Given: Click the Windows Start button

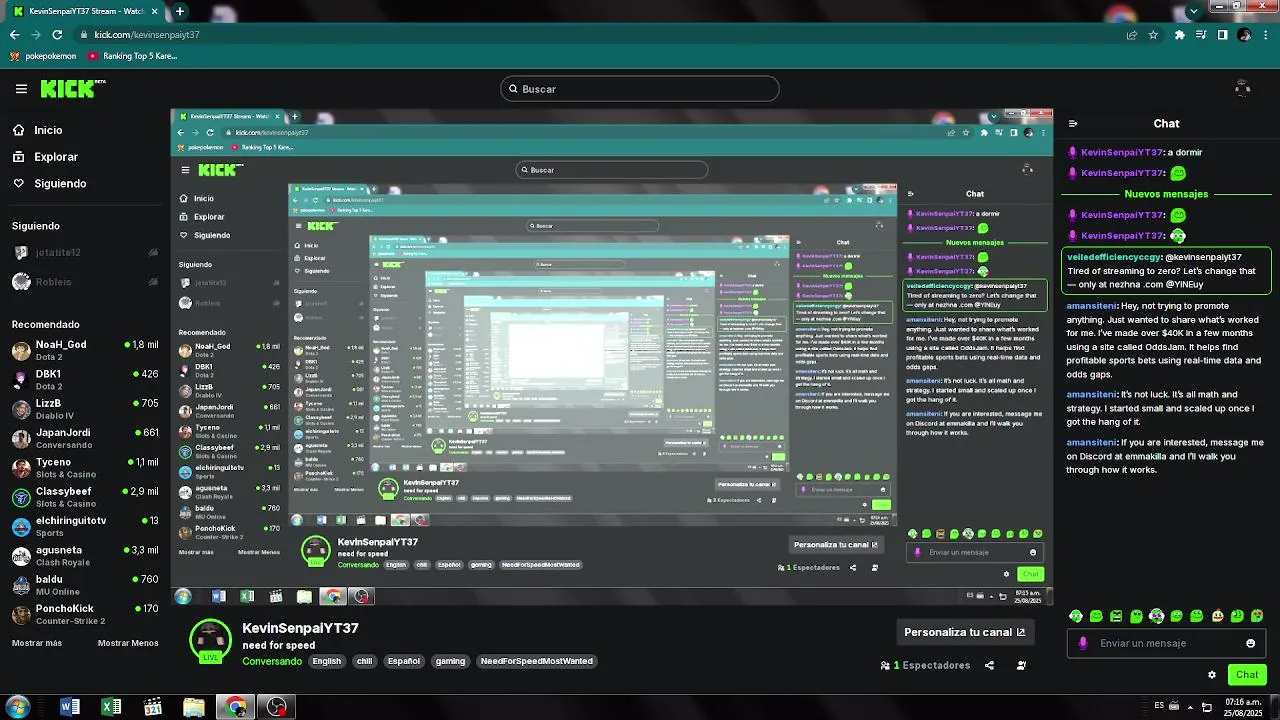Looking at the screenshot, I should [x=17, y=707].
